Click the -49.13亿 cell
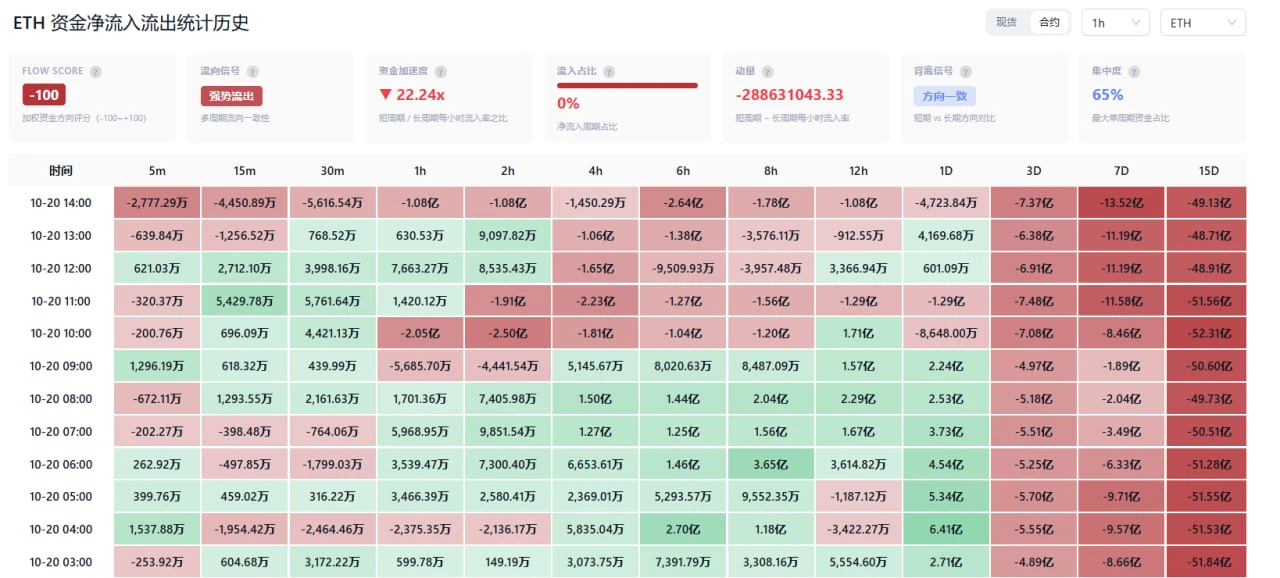This screenshot has height=578, width=1280. coord(1208,203)
